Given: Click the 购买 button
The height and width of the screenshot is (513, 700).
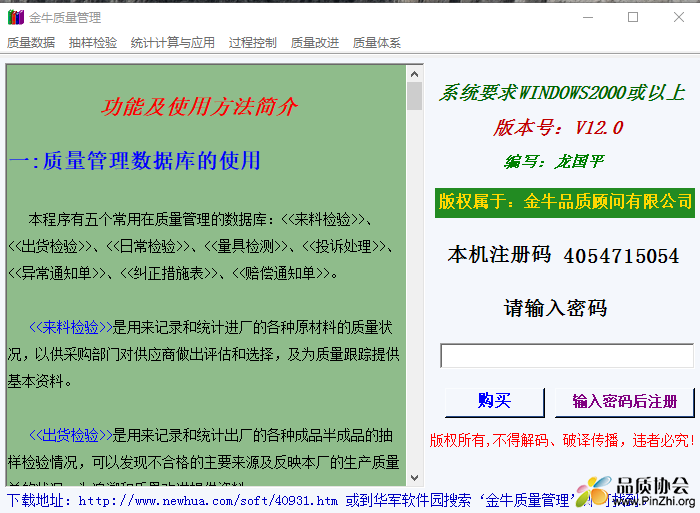Looking at the screenshot, I should 495,402.
